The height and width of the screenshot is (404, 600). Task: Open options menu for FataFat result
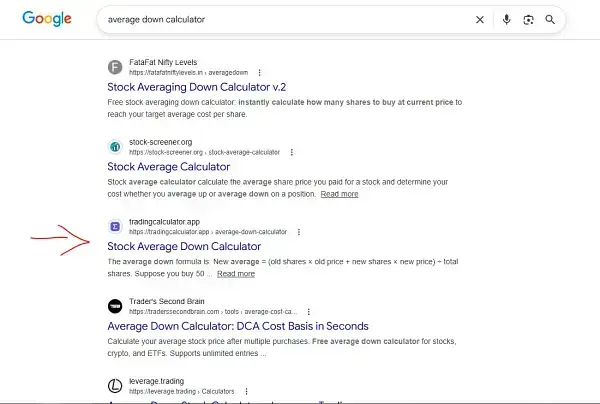click(x=259, y=72)
